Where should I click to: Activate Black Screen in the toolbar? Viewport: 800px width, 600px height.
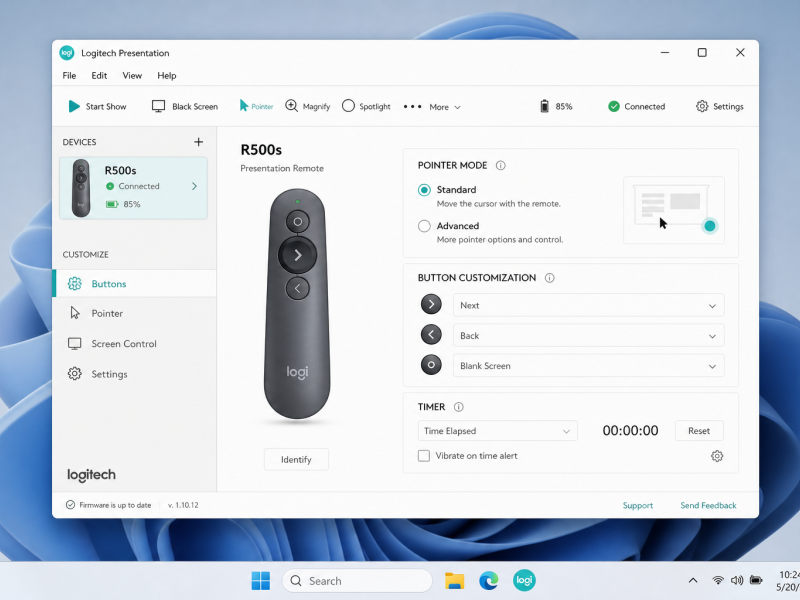(x=185, y=106)
